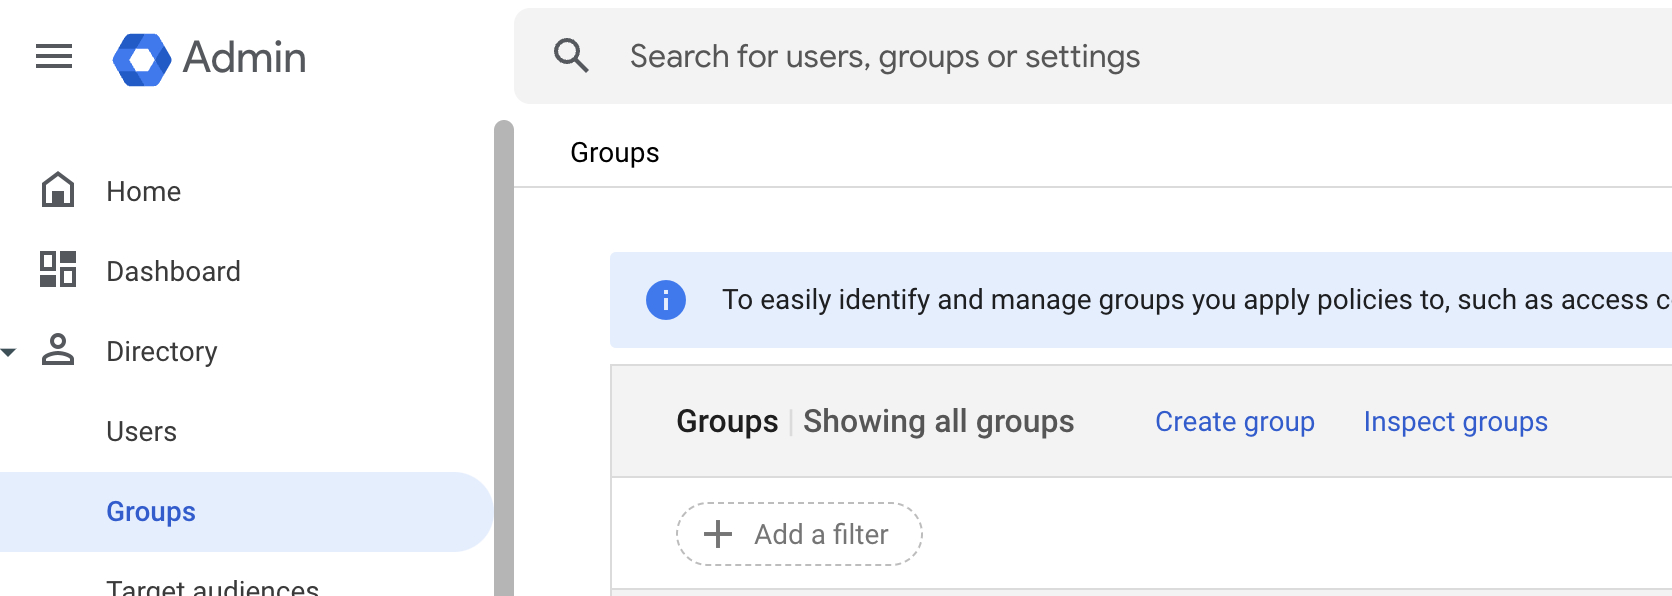This screenshot has width=1672, height=596.
Task: Go to Dashboard in the sidebar
Action: point(173,272)
